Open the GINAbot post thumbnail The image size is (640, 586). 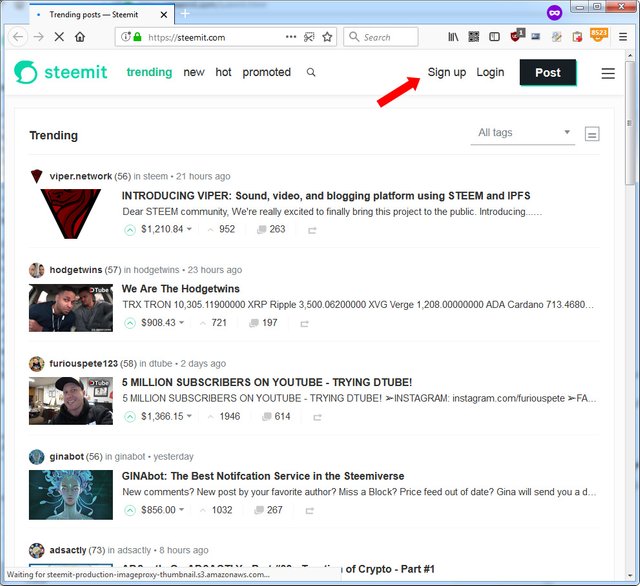[x=71, y=495]
